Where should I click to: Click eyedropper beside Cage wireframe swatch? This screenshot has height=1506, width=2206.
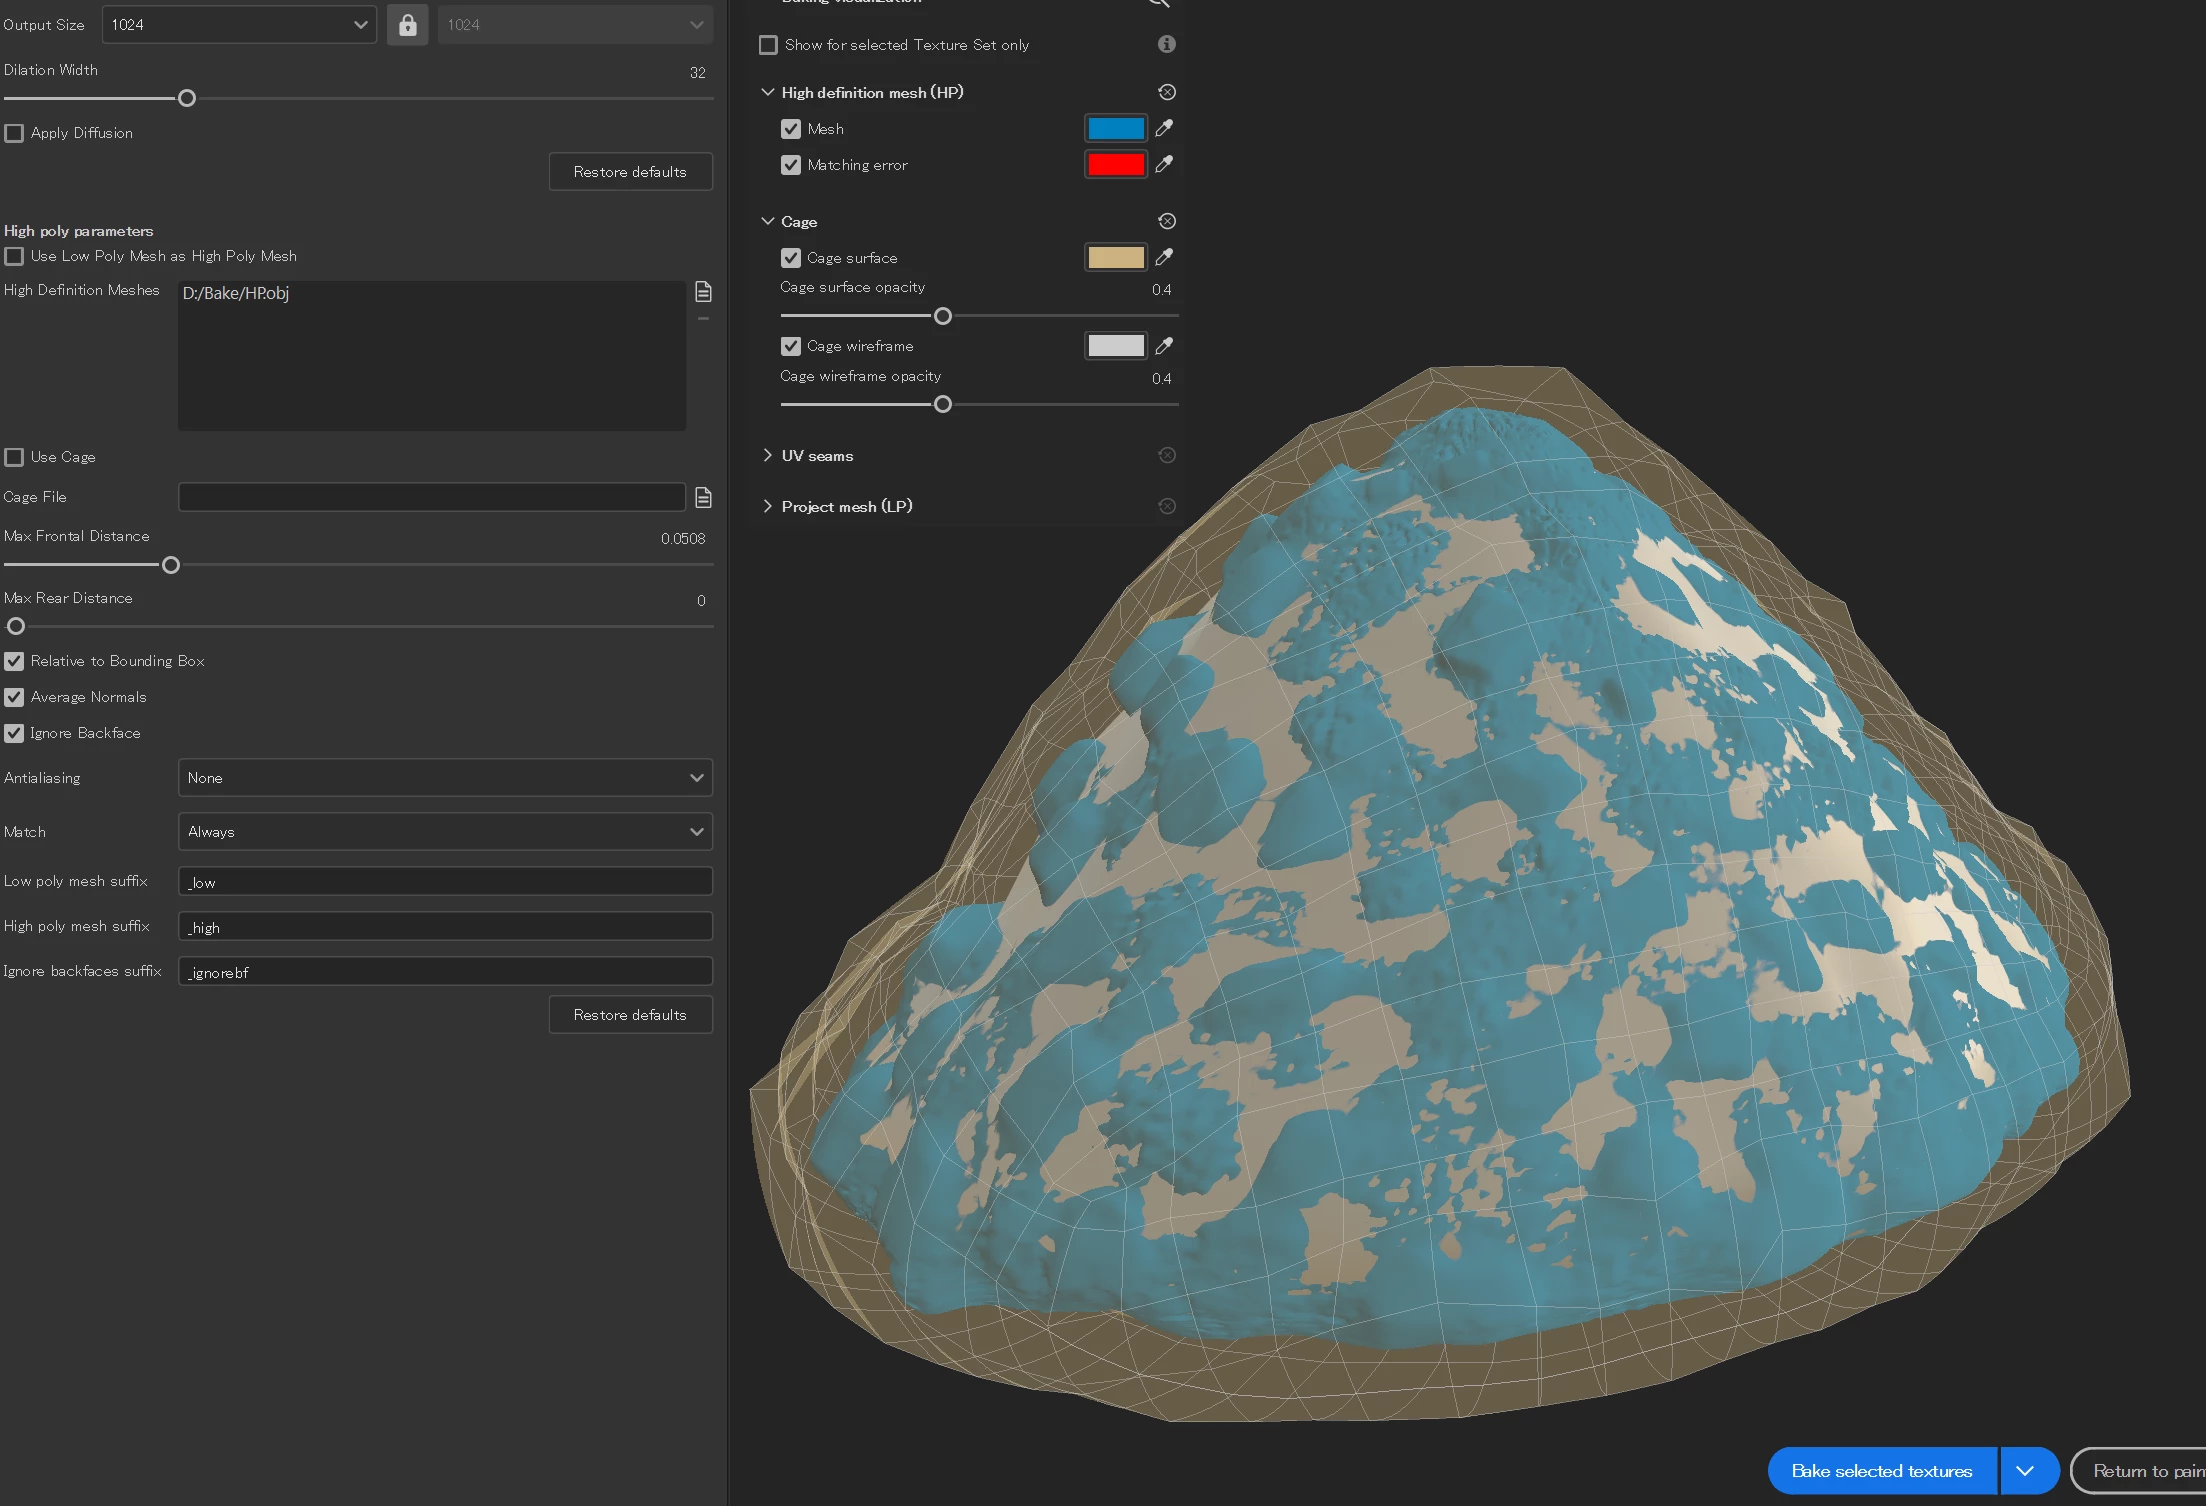tap(1164, 346)
